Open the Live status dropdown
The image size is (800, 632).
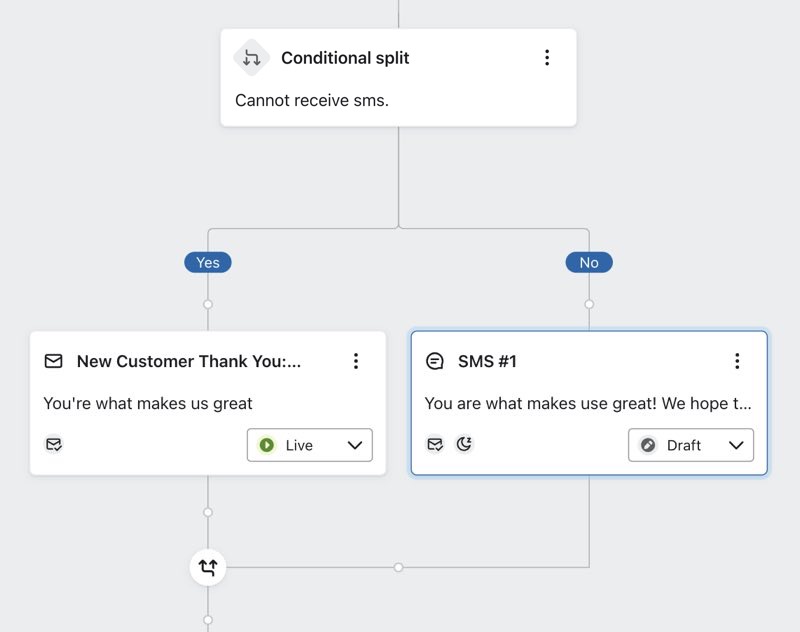tap(310, 445)
